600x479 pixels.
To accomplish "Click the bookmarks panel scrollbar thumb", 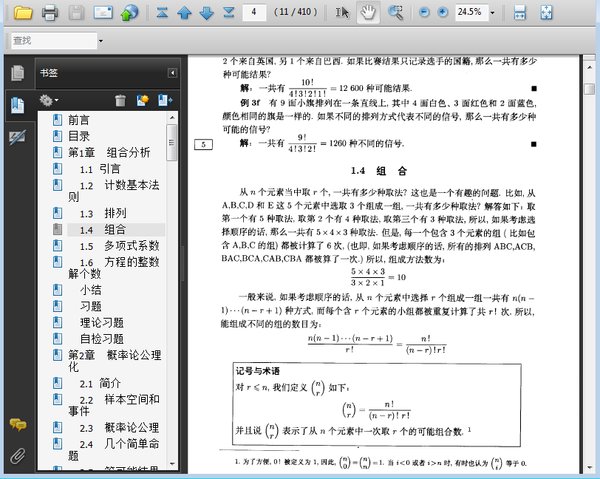I will point(172,142).
